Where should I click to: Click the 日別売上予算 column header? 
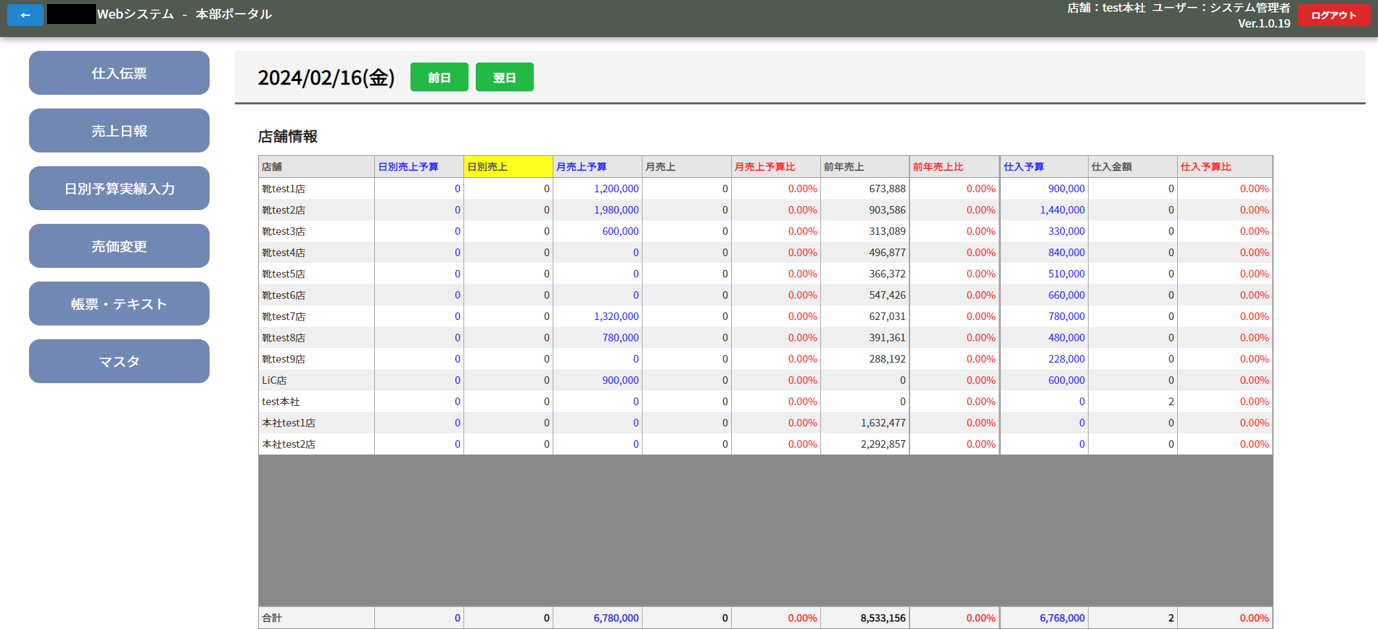[x=419, y=167]
